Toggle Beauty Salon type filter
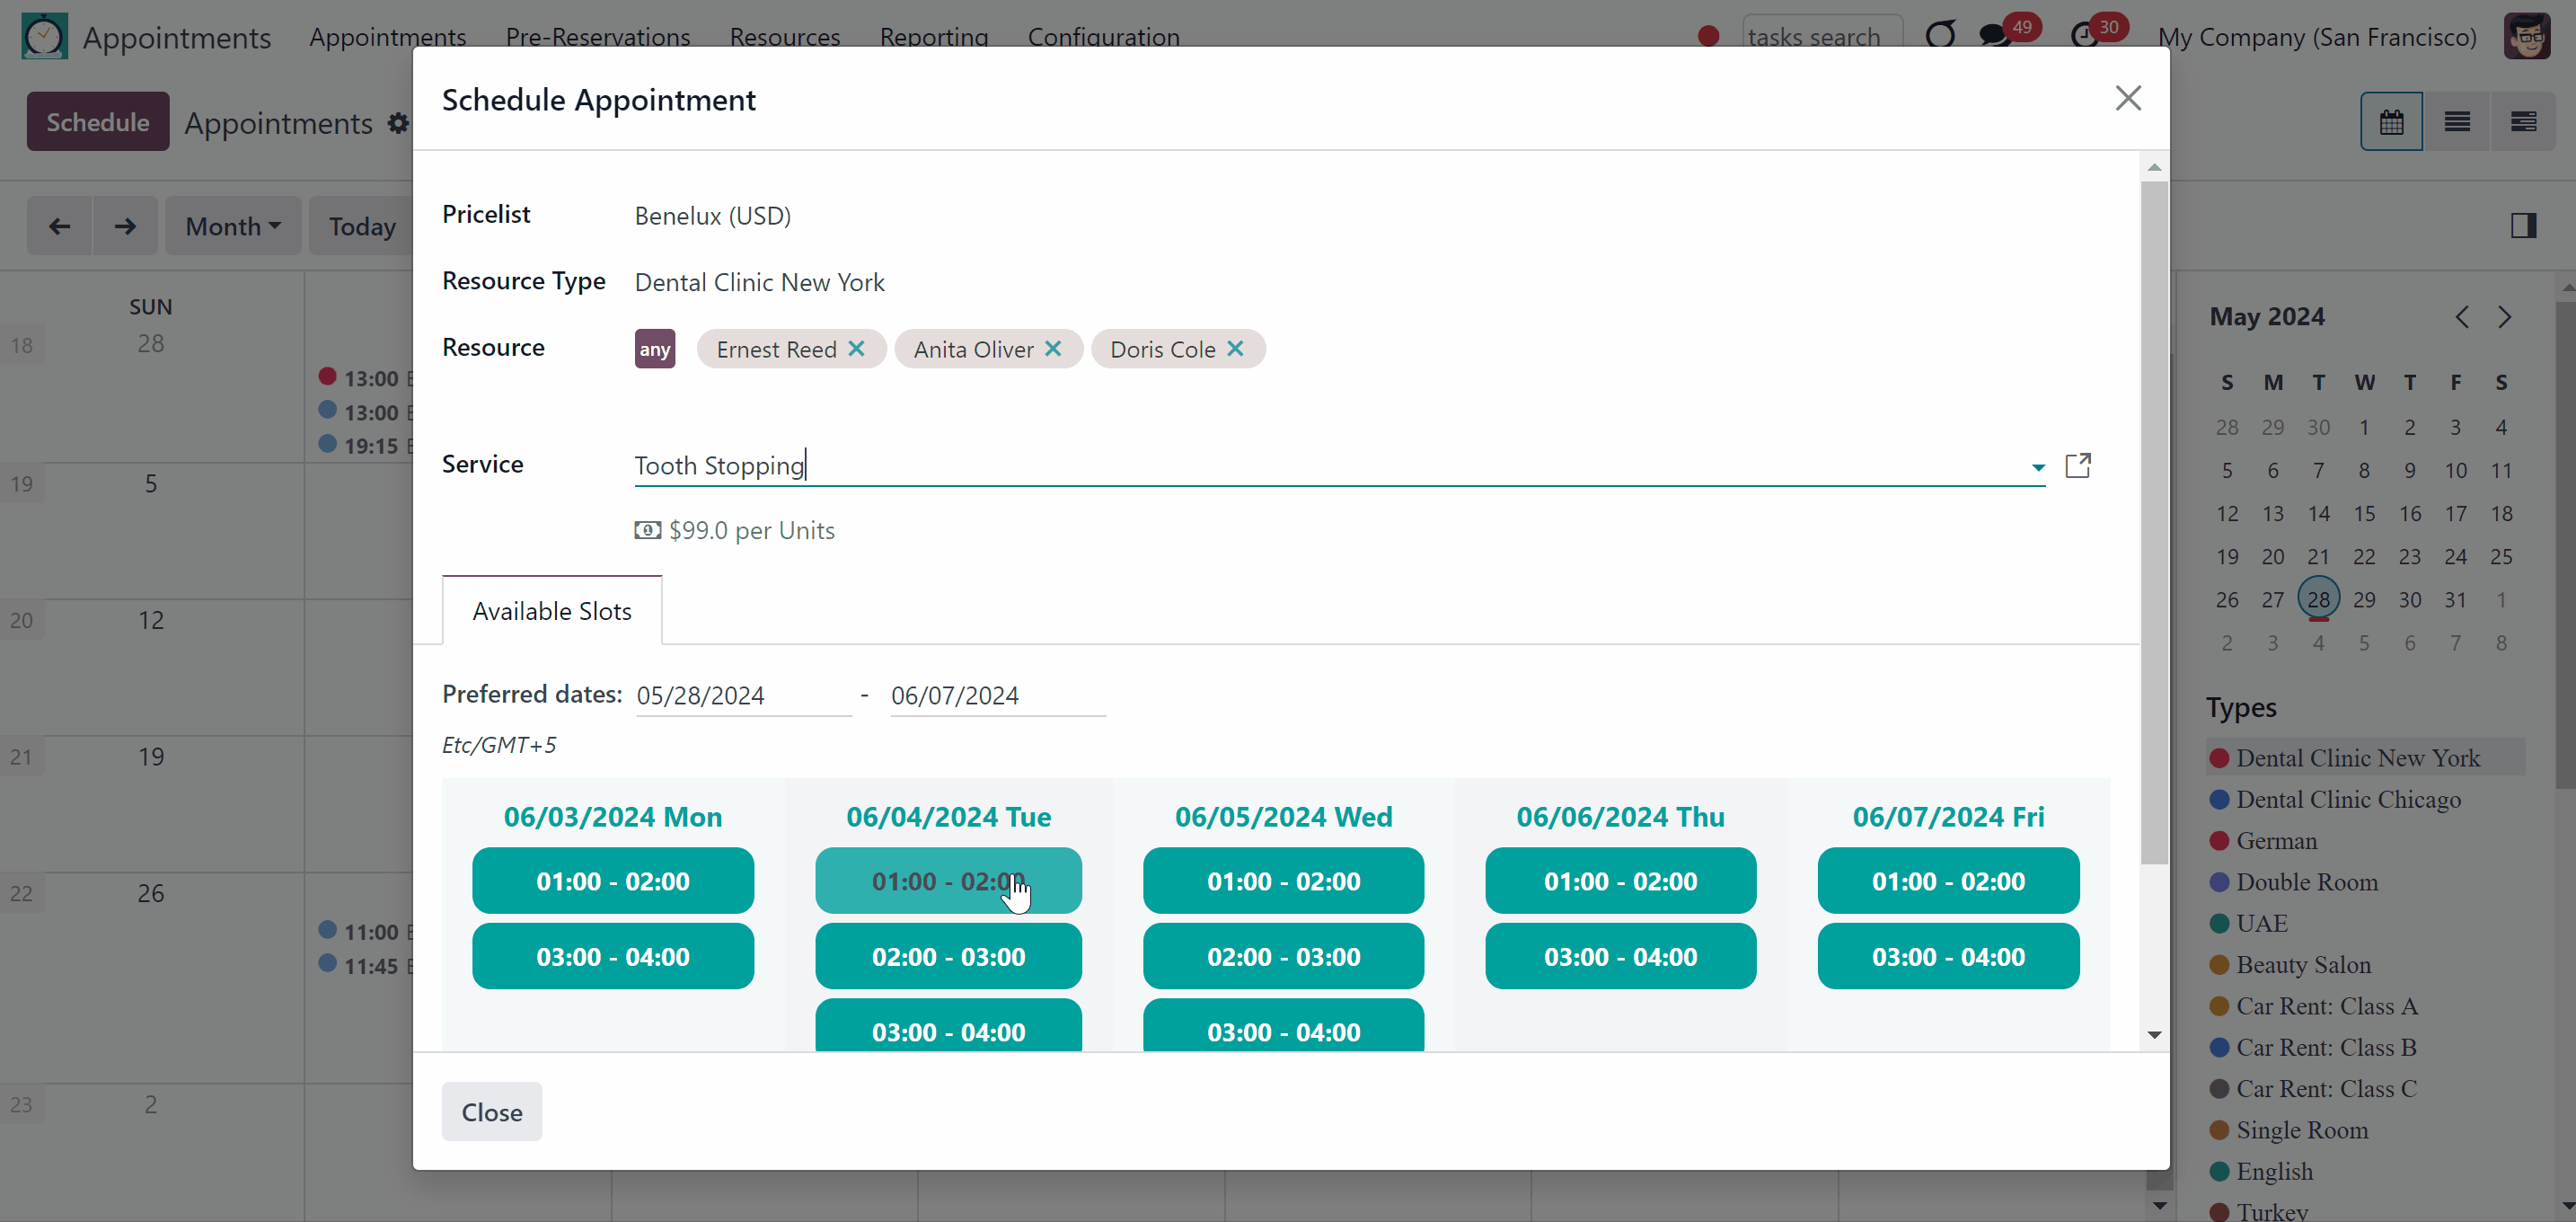 pyautogui.click(x=2302, y=965)
